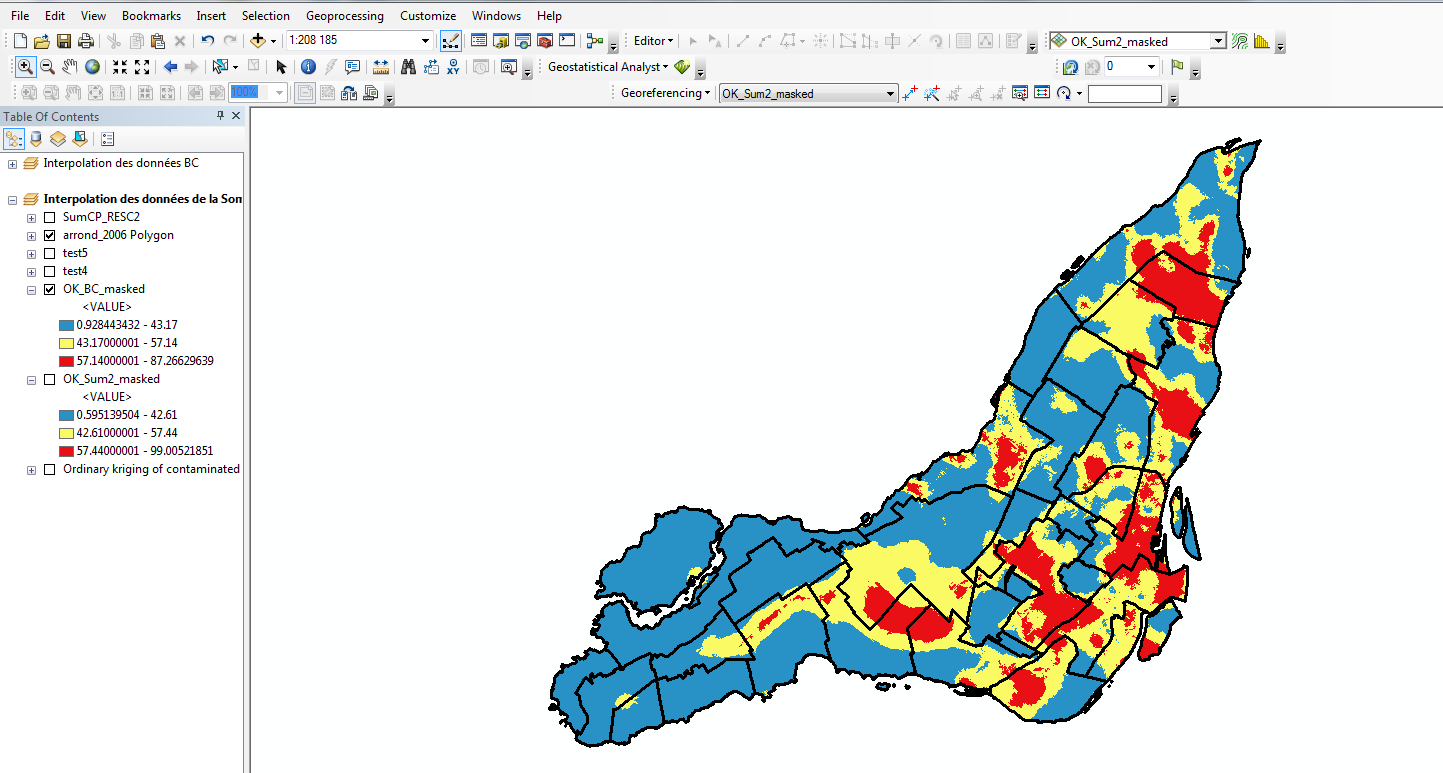This screenshot has width=1443, height=773.
Task: Enable the OK_Sum2_masked layer checkbox
Action: (50, 379)
